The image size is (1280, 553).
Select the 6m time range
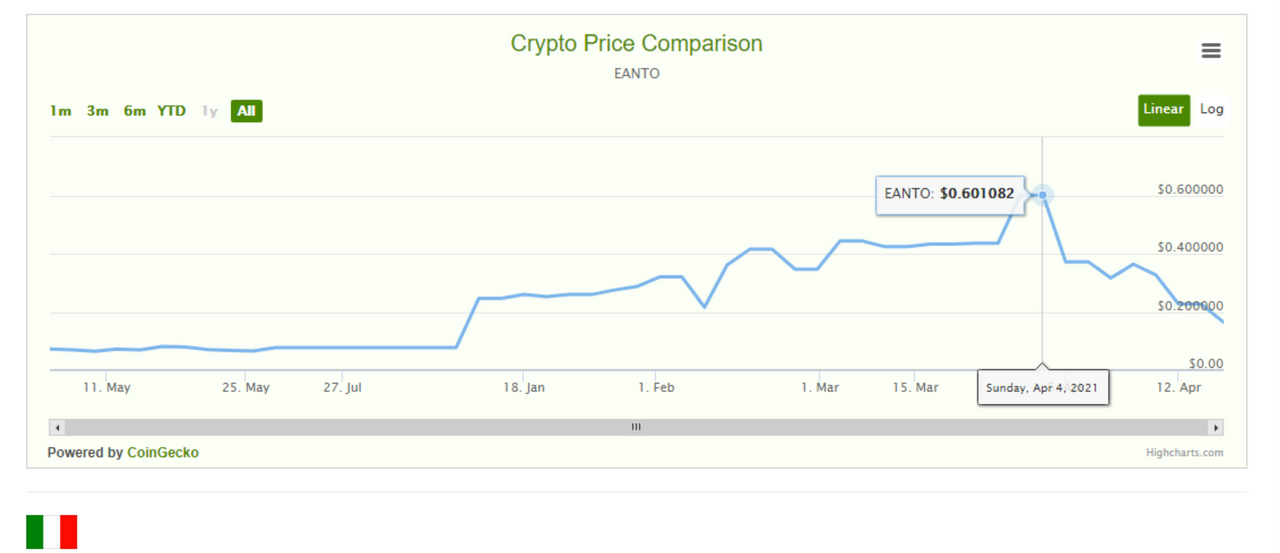pos(135,111)
